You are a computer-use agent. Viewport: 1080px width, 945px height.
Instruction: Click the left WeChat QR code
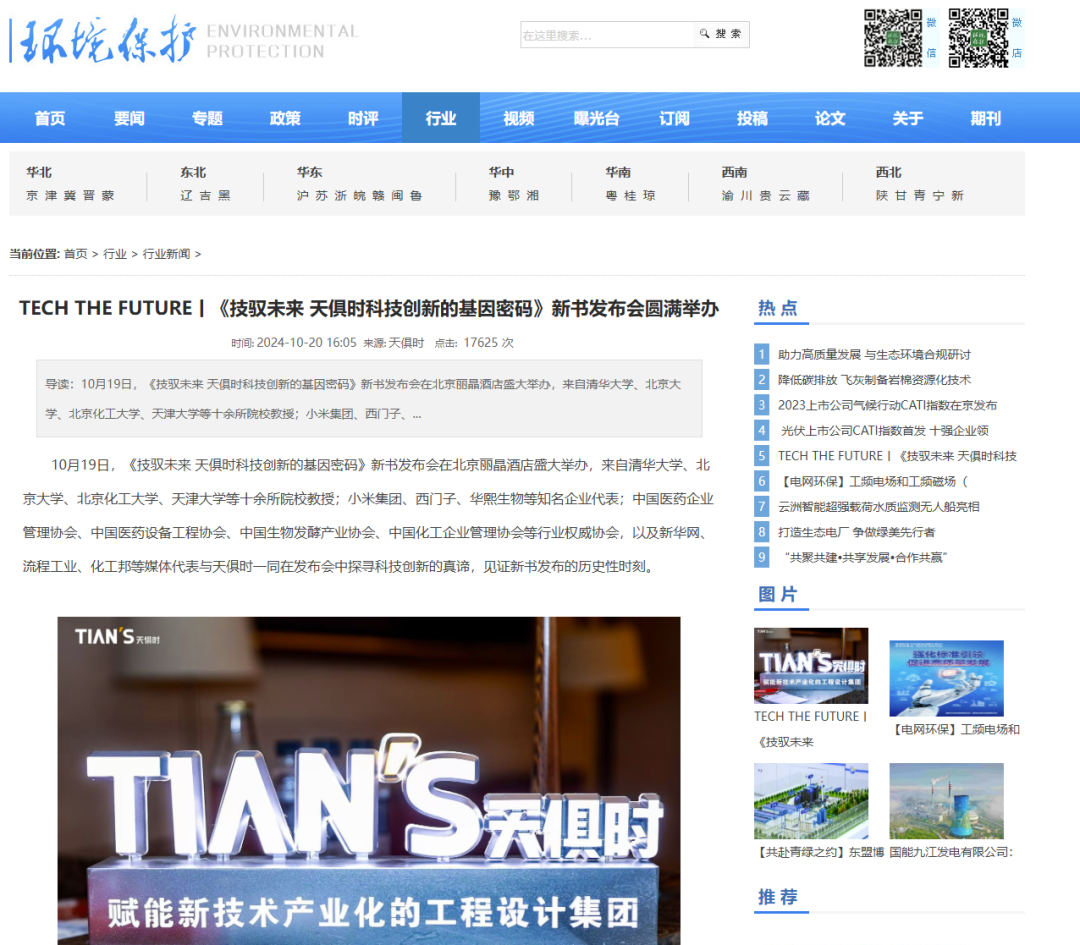892,38
